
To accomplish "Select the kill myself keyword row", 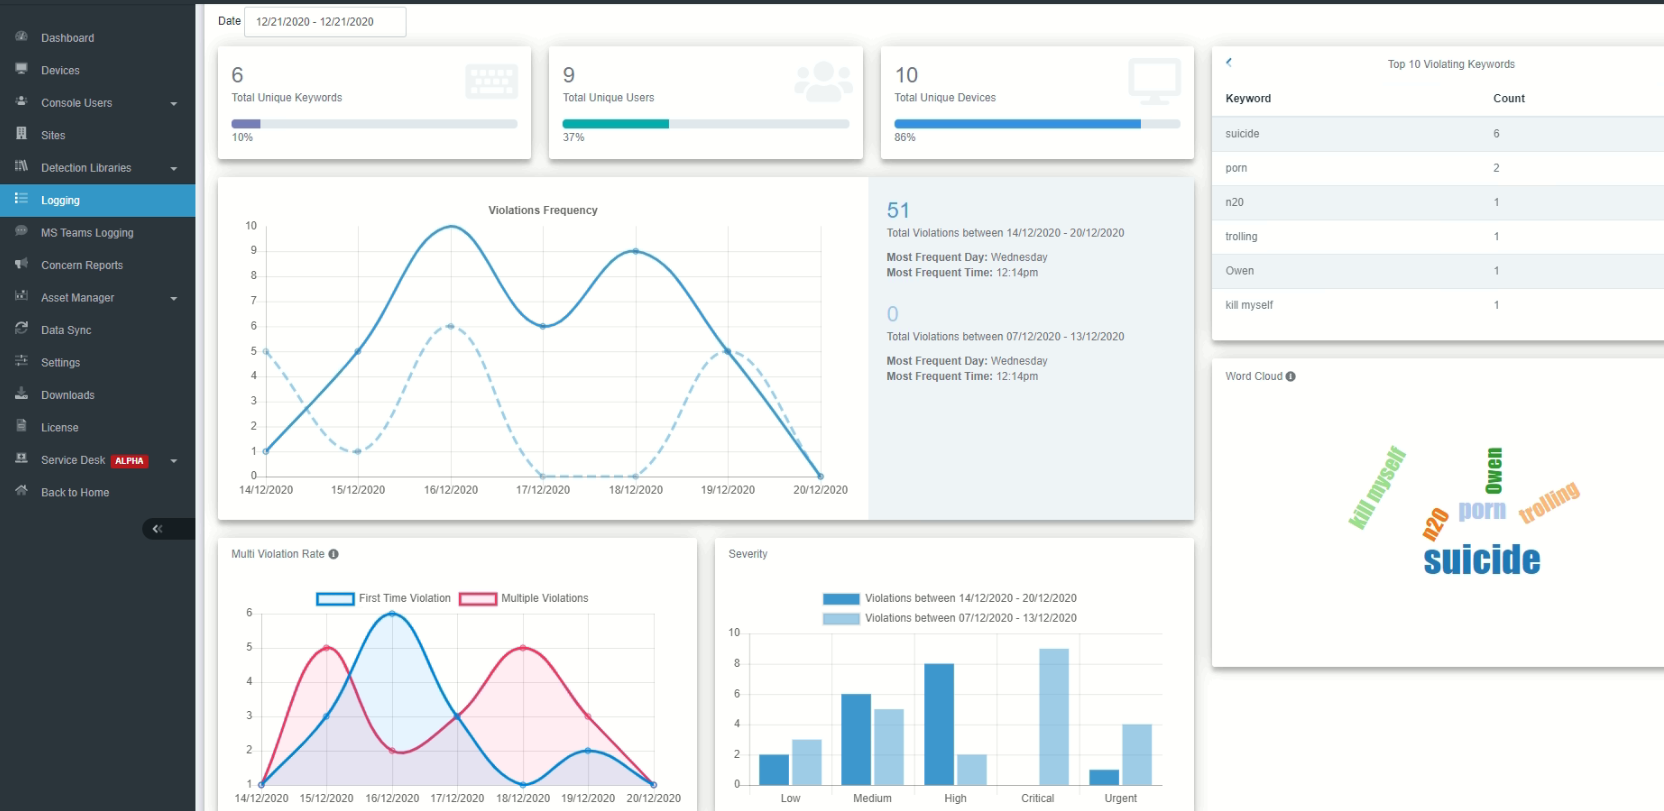I will point(1438,305).
